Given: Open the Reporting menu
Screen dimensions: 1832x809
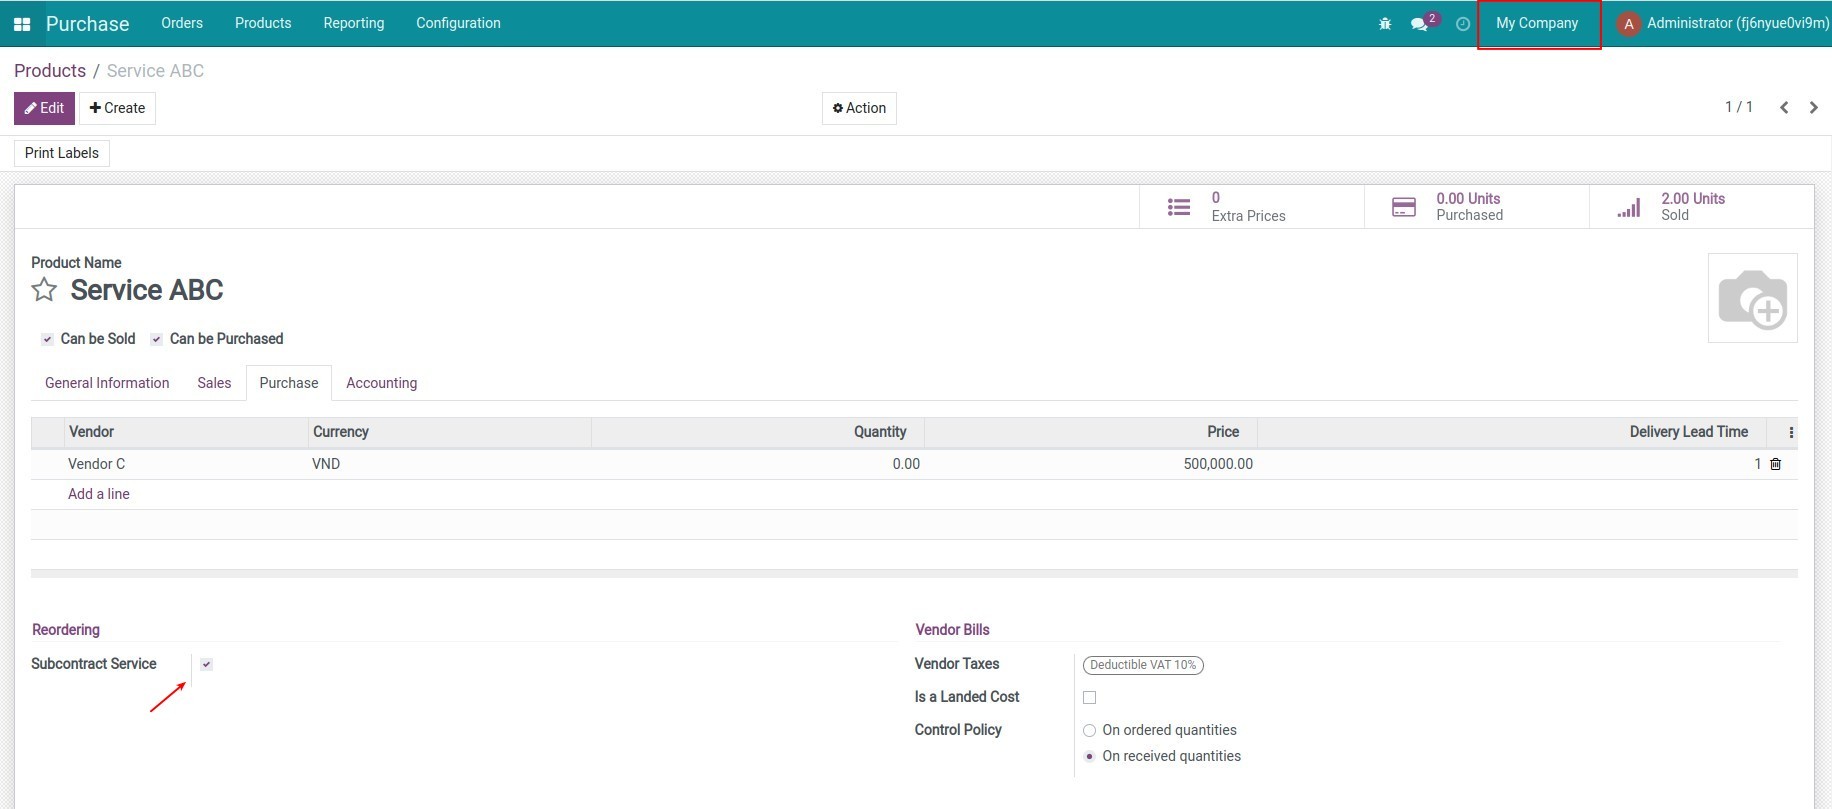Looking at the screenshot, I should click(354, 23).
